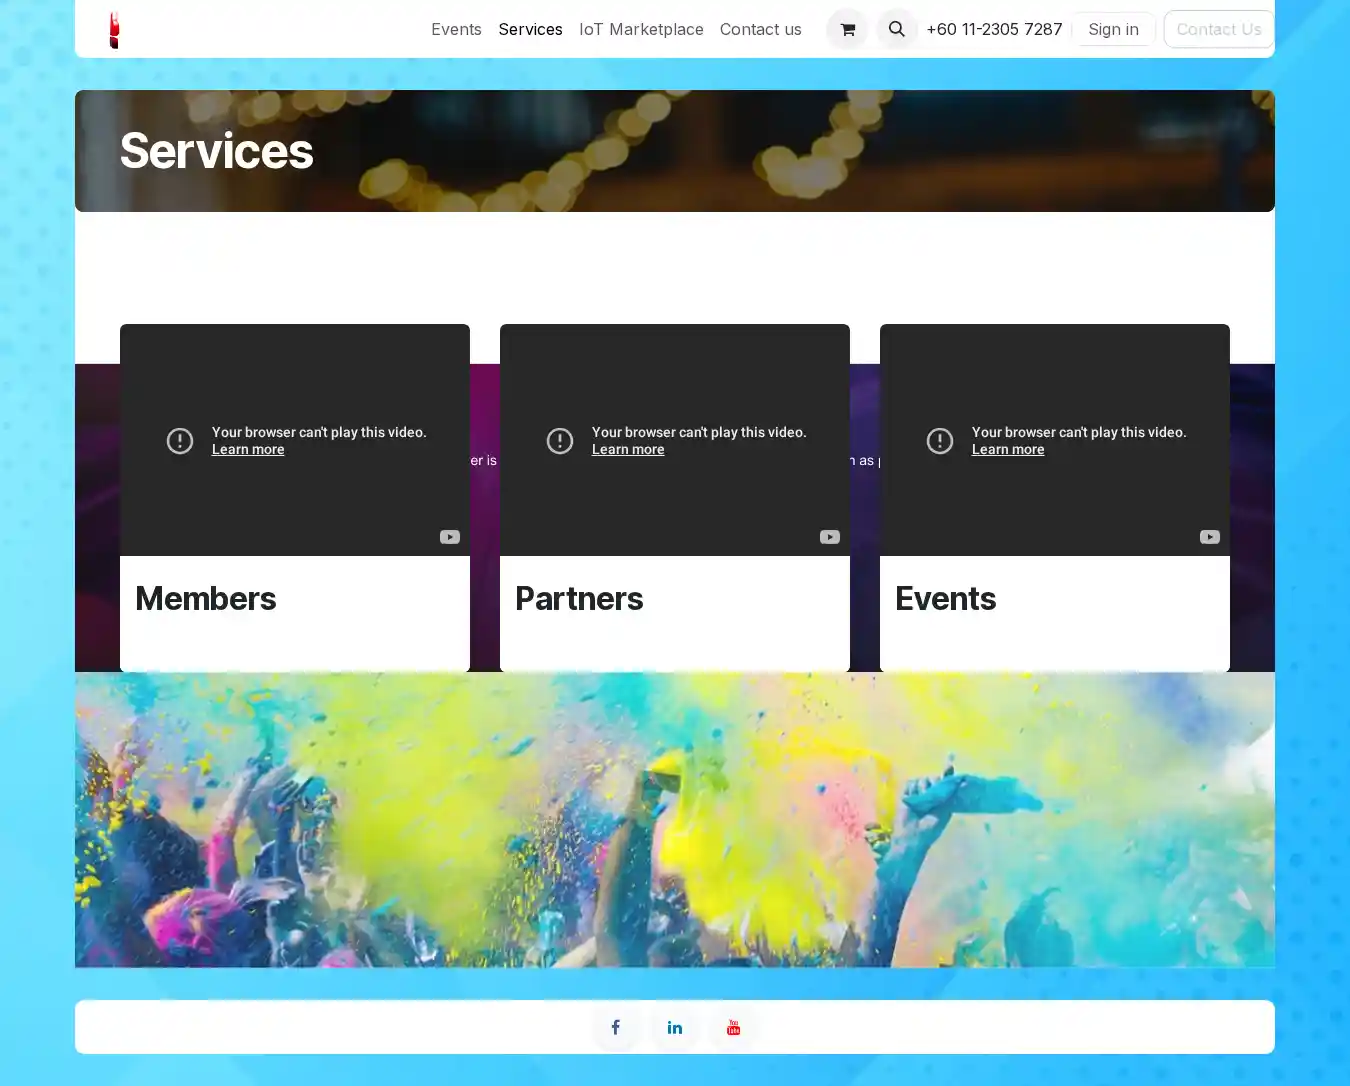Open the LinkedIn page from footer
Image resolution: width=1350 pixels, height=1086 pixels.
675,1027
